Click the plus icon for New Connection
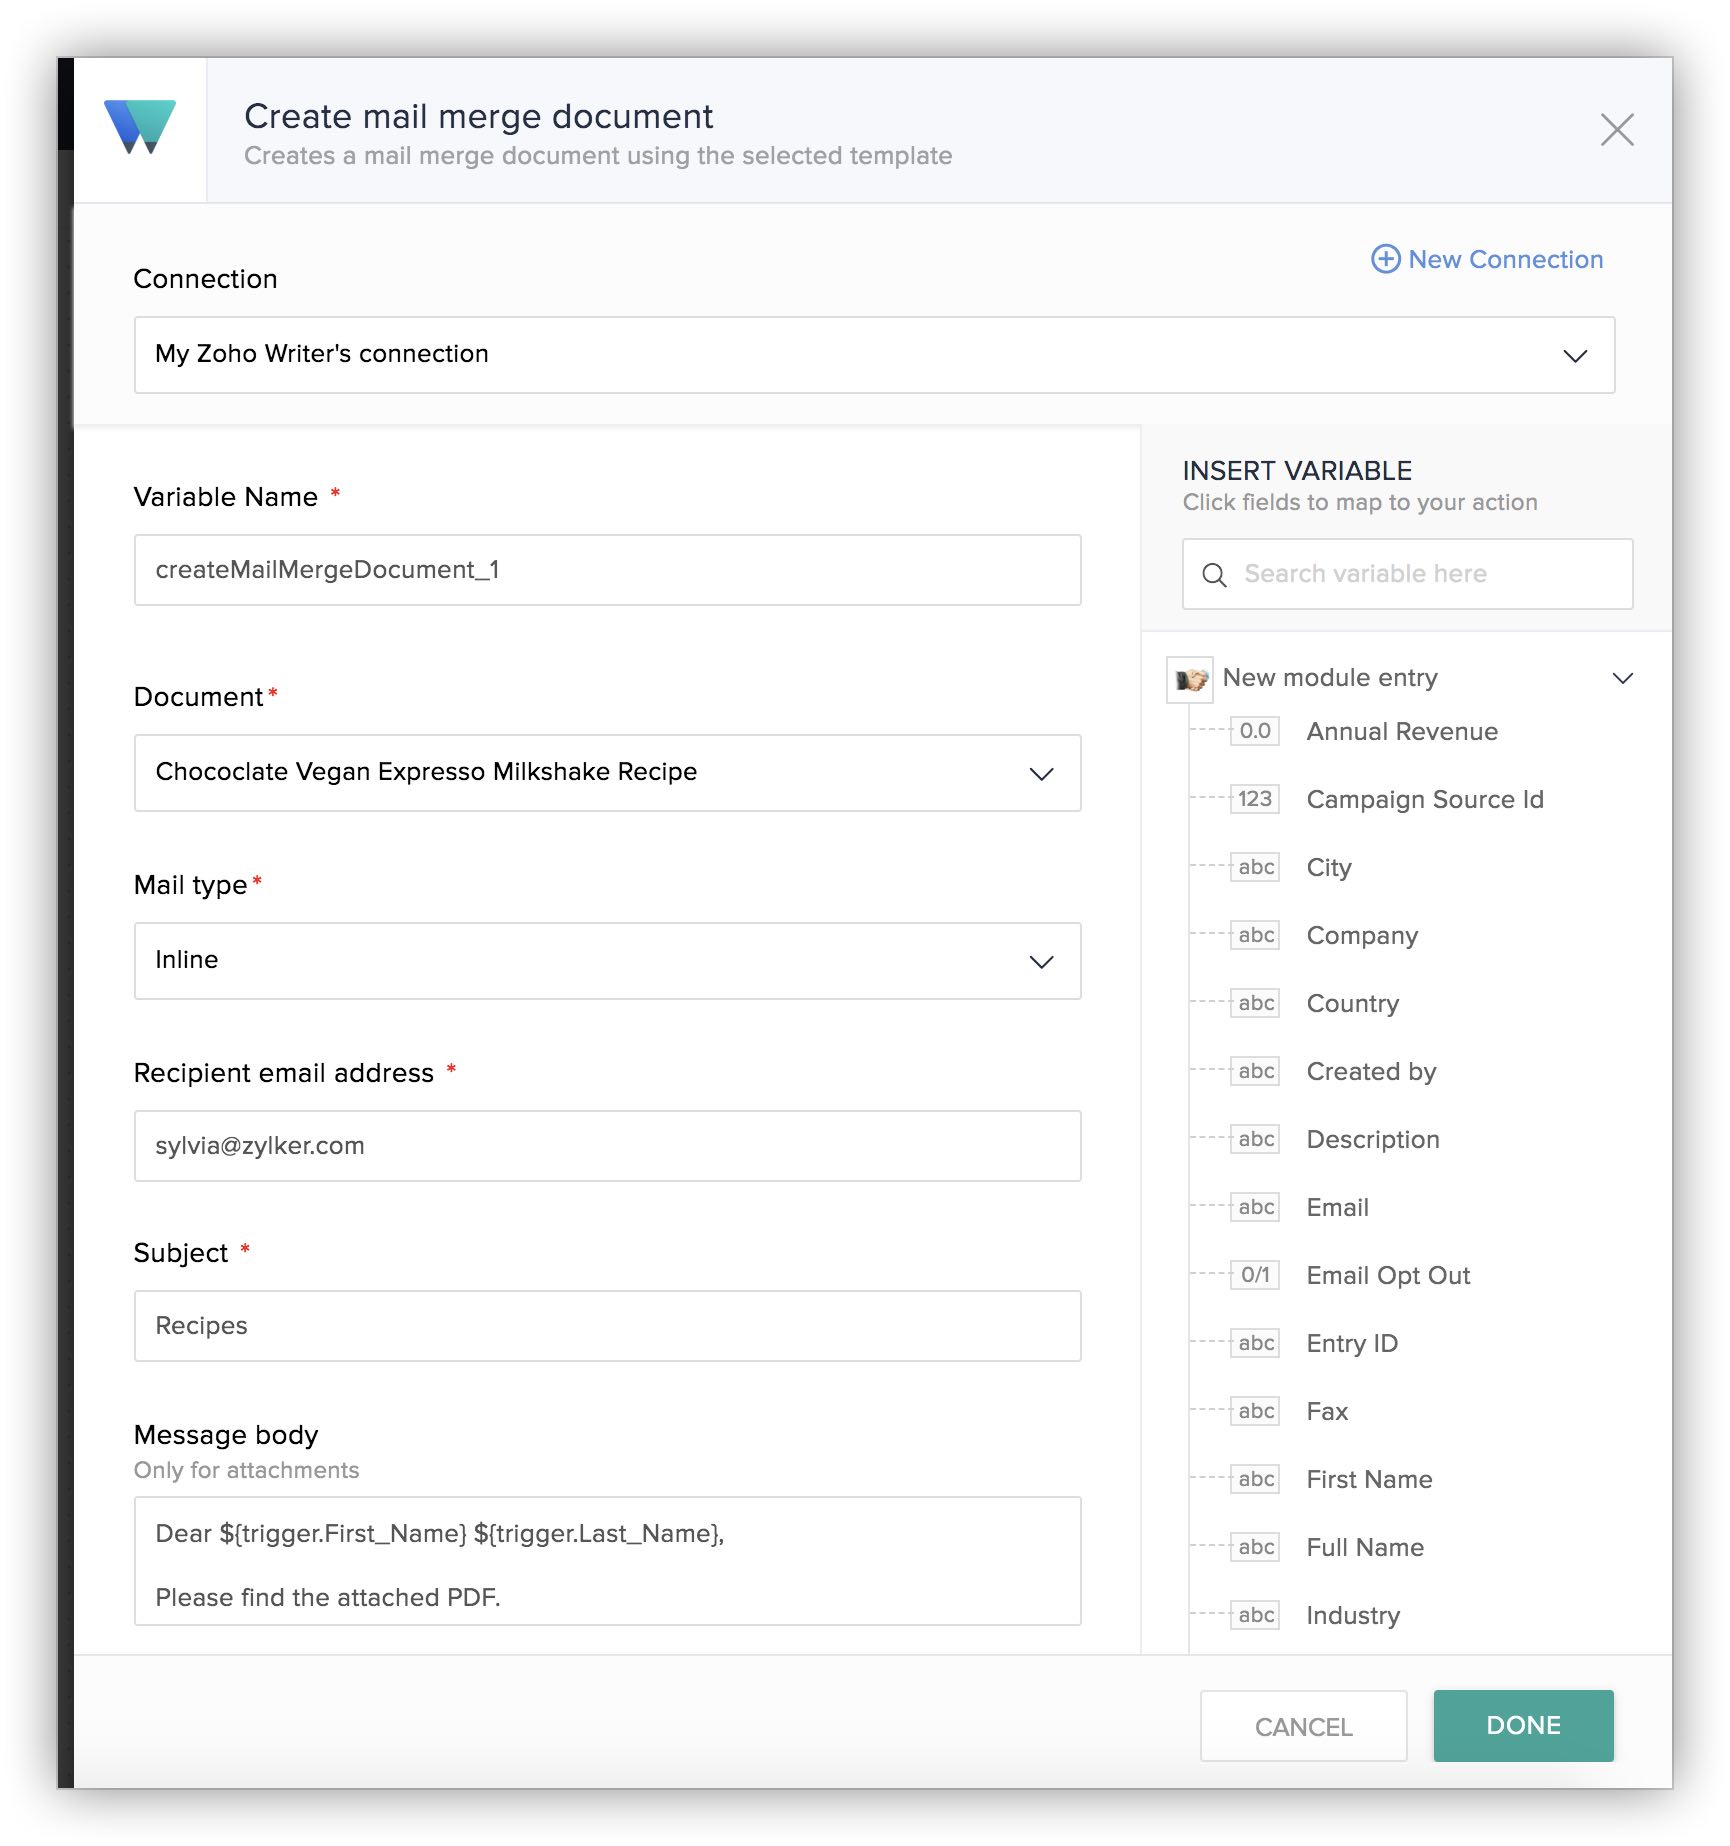 [1384, 260]
